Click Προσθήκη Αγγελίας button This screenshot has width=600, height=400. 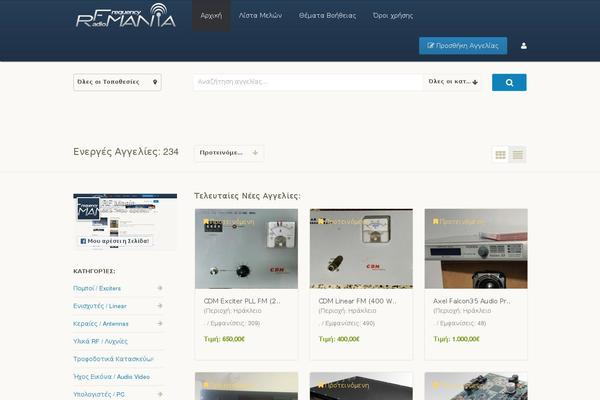click(463, 46)
